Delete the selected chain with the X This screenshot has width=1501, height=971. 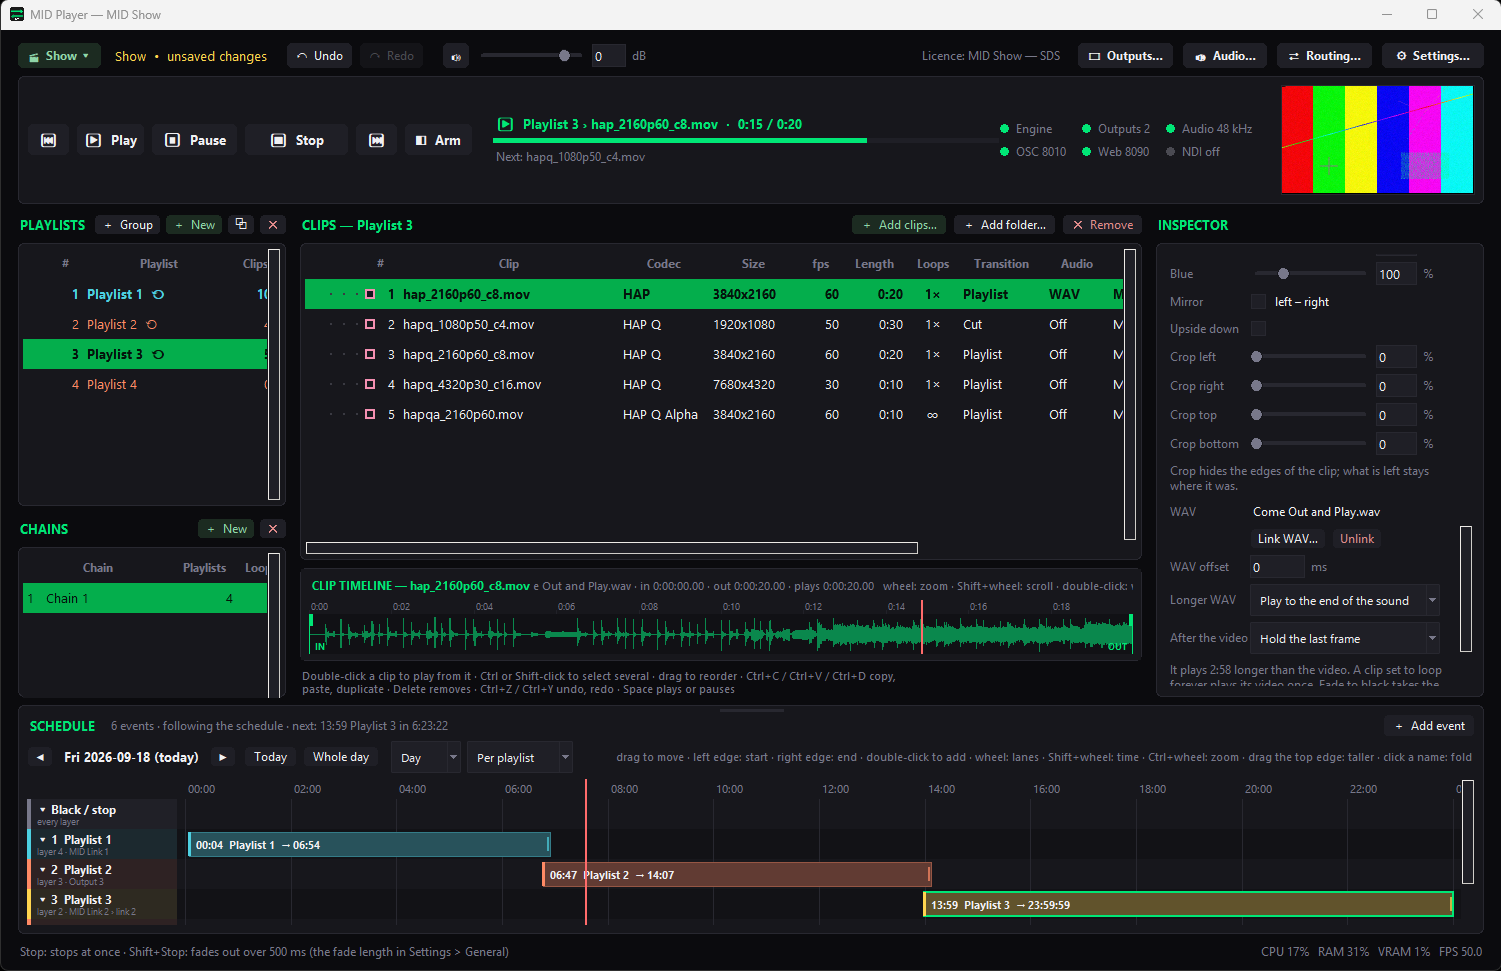coord(273,529)
